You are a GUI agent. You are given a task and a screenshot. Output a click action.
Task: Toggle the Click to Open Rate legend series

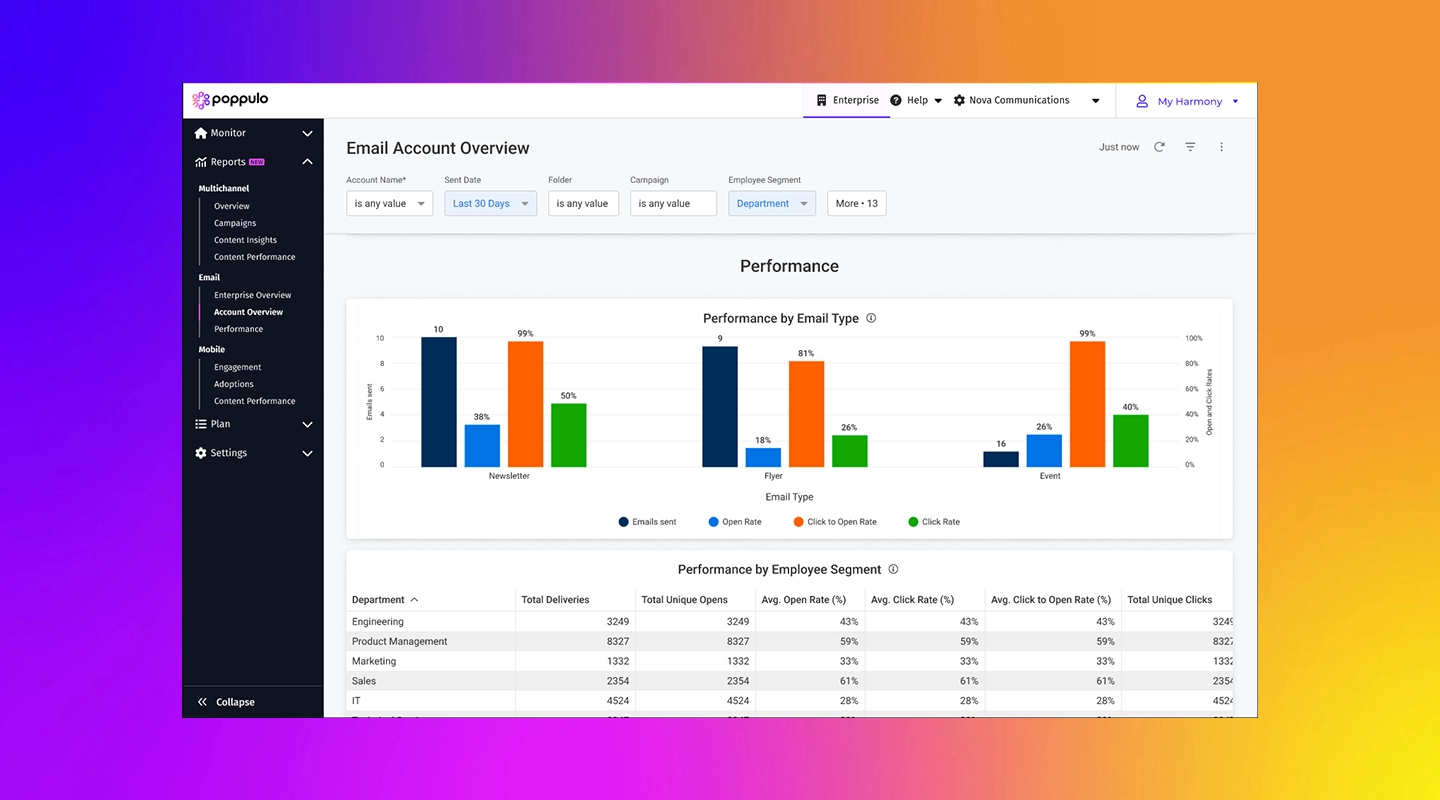pos(834,522)
